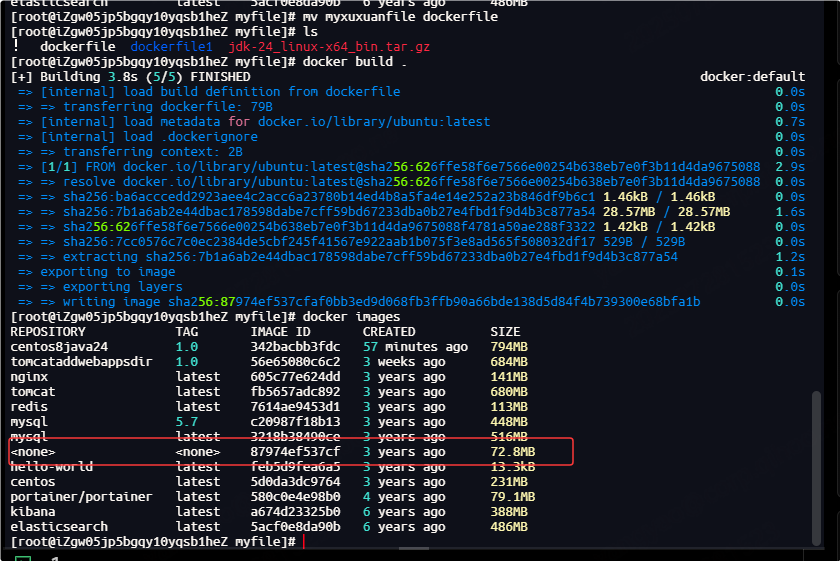Click the 388MB size value
Screen dimensions: 840x561
click(x=509, y=512)
